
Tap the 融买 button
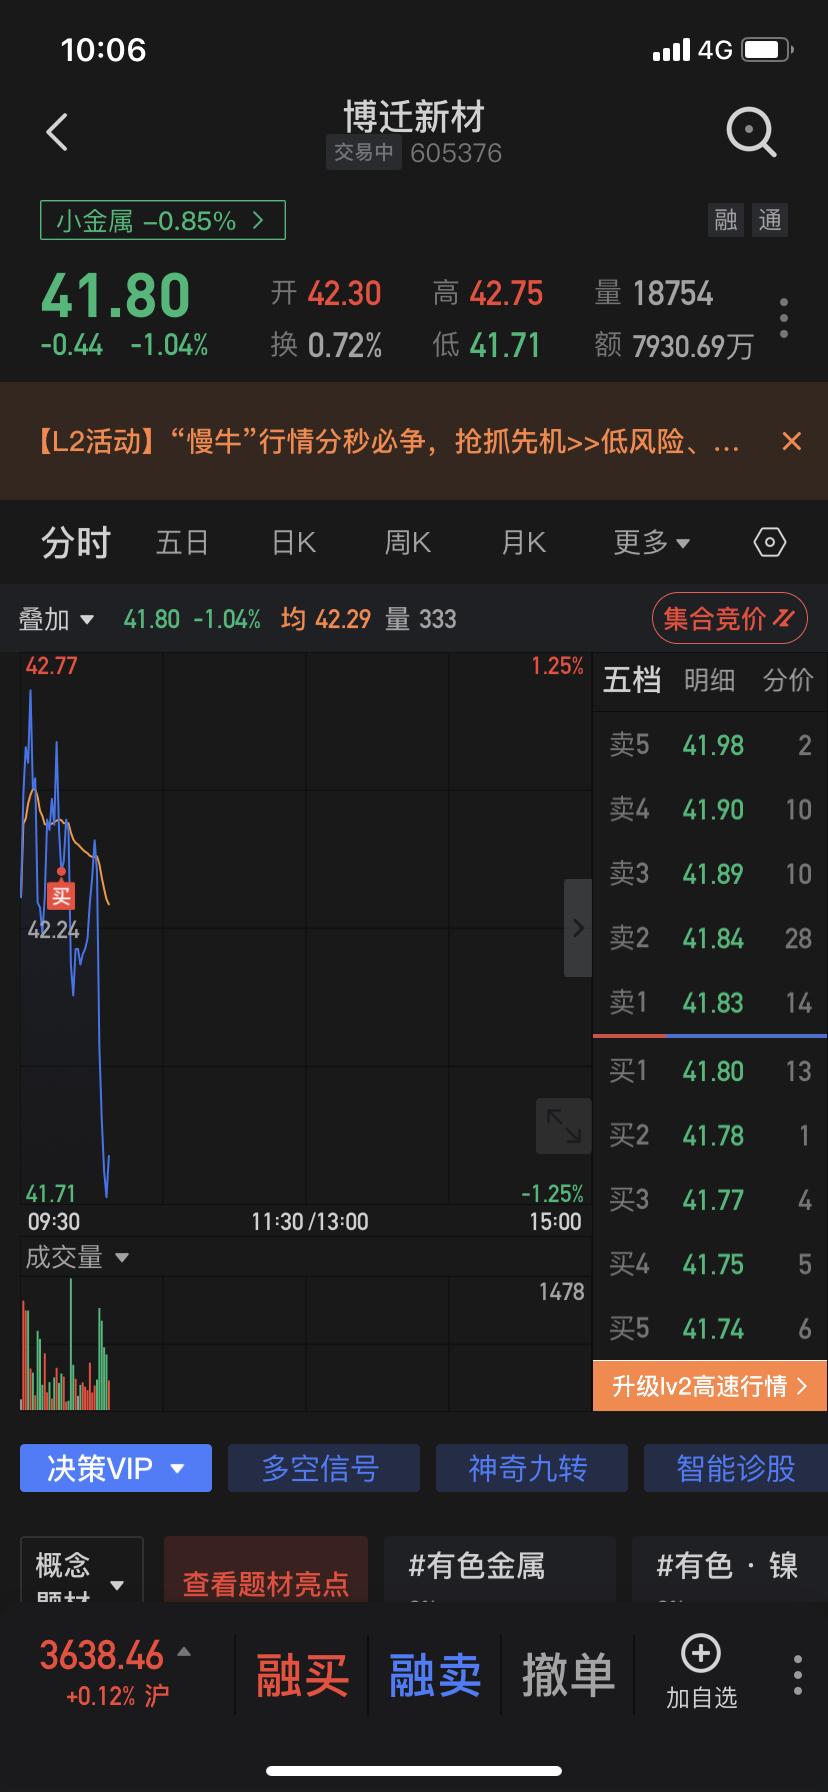click(x=302, y=1675)
